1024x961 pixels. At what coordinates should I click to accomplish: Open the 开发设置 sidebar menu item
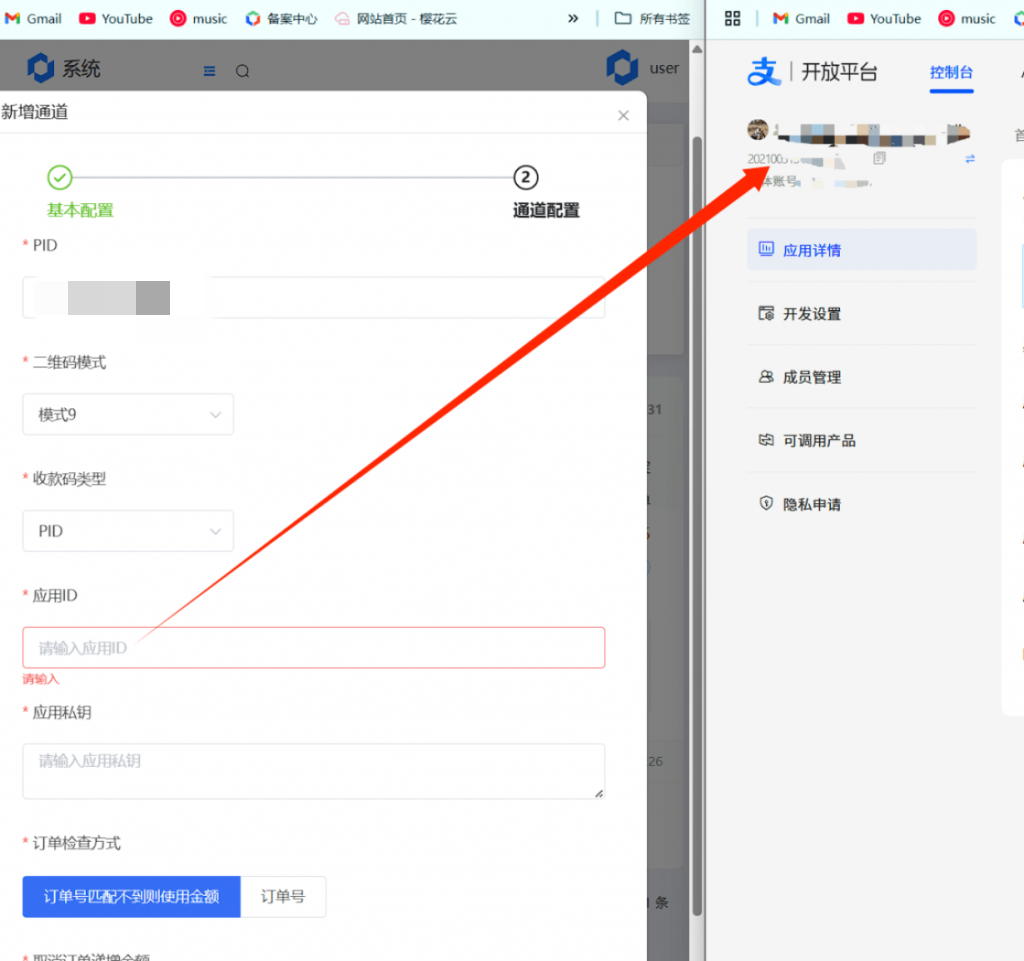(811, 314)
